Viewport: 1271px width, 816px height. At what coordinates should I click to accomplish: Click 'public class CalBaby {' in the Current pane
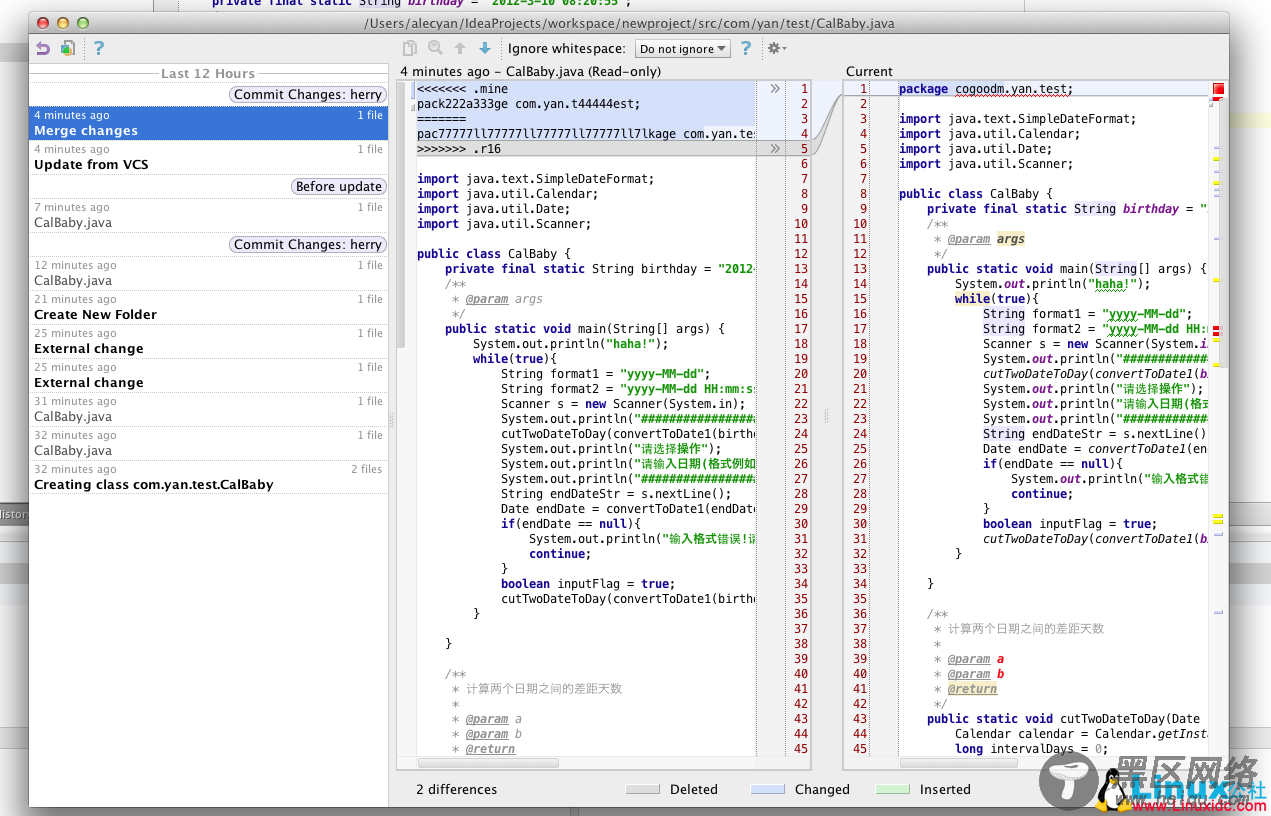coord(976,194)
